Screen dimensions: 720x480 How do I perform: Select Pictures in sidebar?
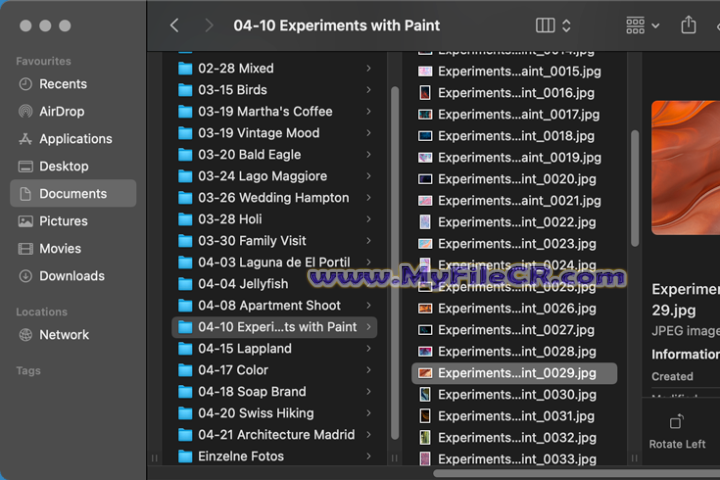click(x=73, y=221)
